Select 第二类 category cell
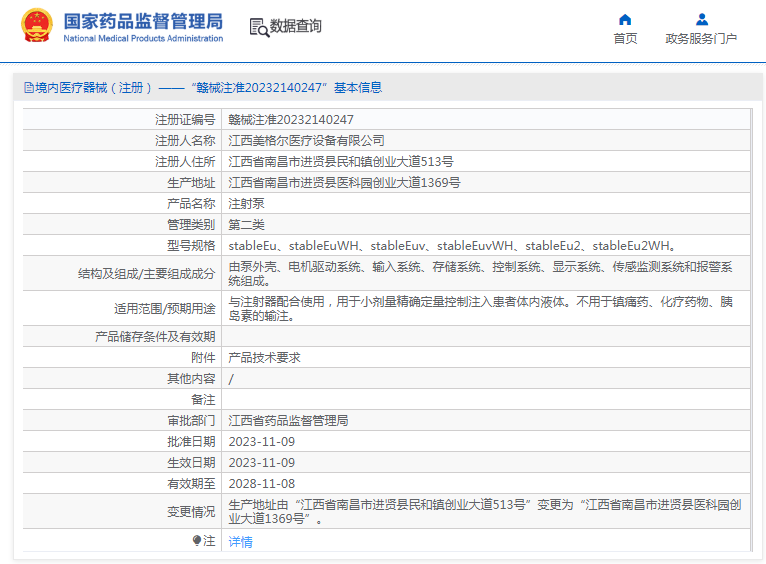The width and height of the screenshot is (766, 564). (x=486, y=225)
